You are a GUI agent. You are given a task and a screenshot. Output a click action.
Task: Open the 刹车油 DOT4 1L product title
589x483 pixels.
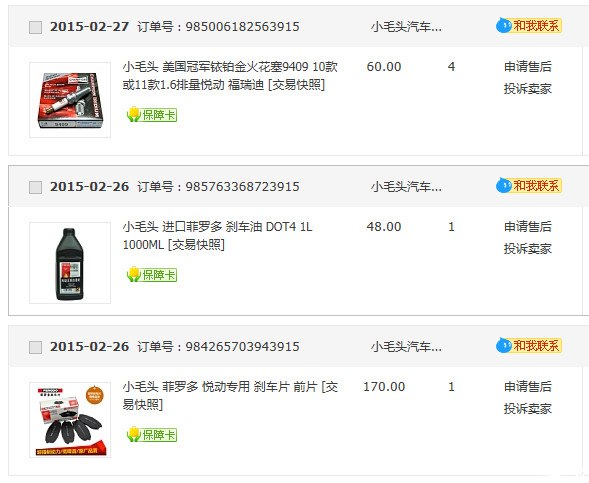[x=217, y=236]
